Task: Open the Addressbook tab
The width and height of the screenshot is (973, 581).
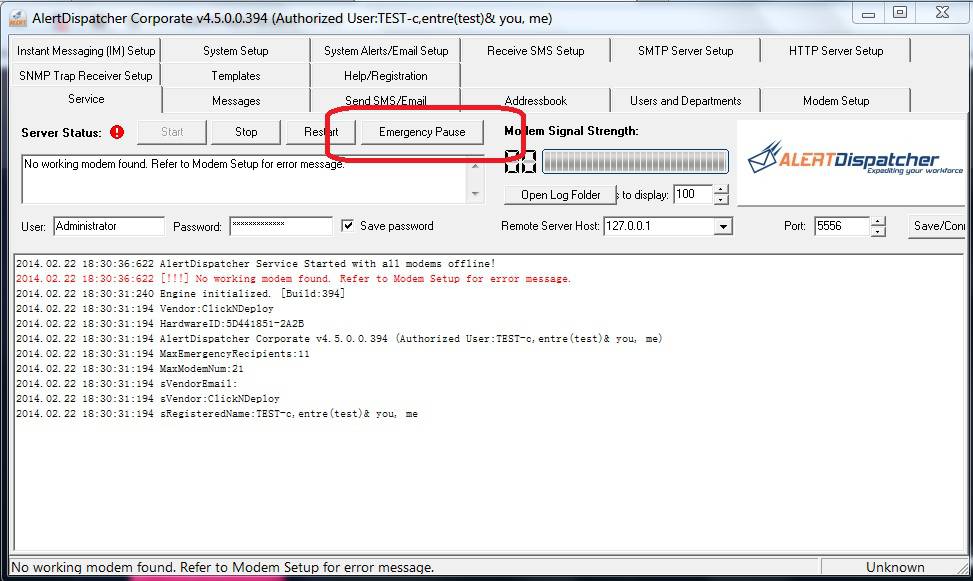Action: [536, 101]
